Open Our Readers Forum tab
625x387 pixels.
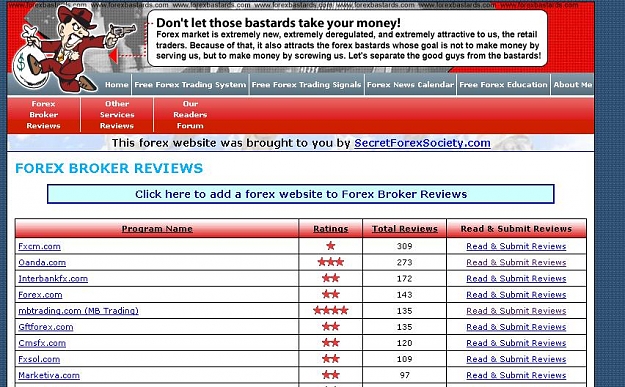190,115
